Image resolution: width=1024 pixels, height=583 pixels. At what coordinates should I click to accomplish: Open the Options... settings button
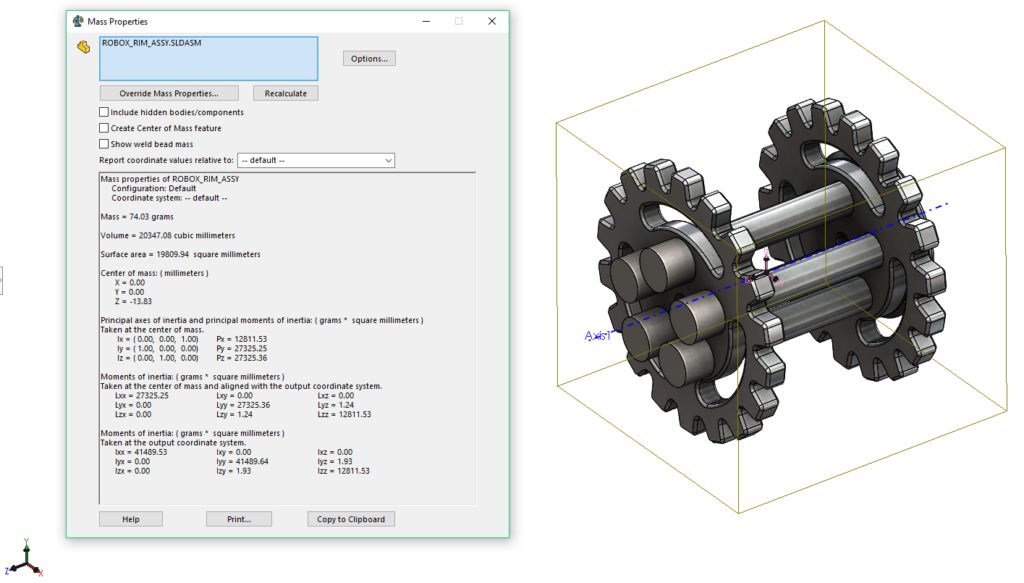pos(369,59)
